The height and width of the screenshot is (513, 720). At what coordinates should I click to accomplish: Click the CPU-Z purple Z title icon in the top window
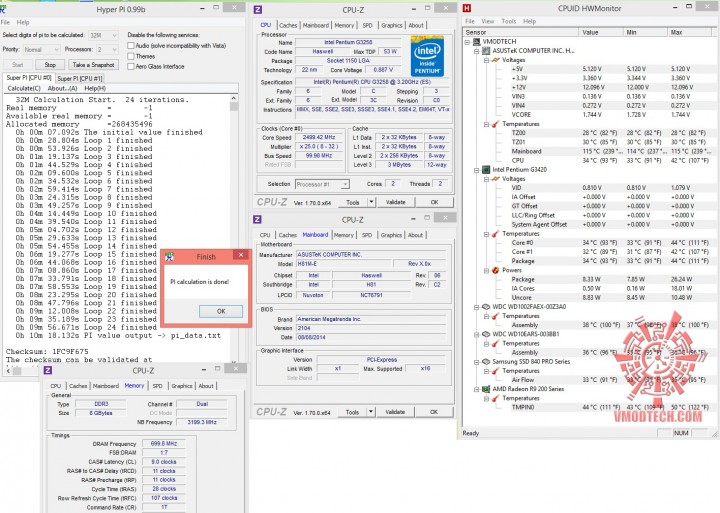click(x=258, y=10)
